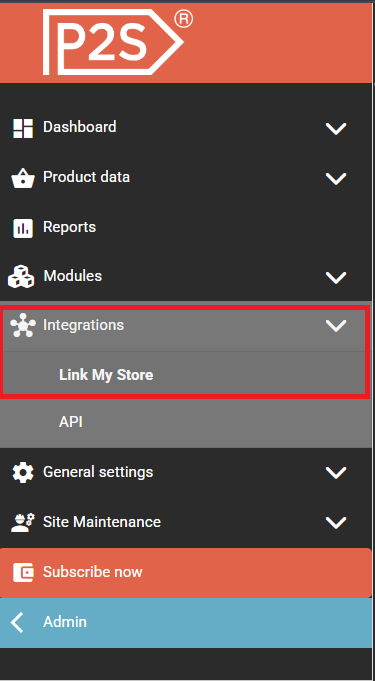Click the Subscribe now wallet icon
Viewport: 375px width, 681px height.
point(23,572)
